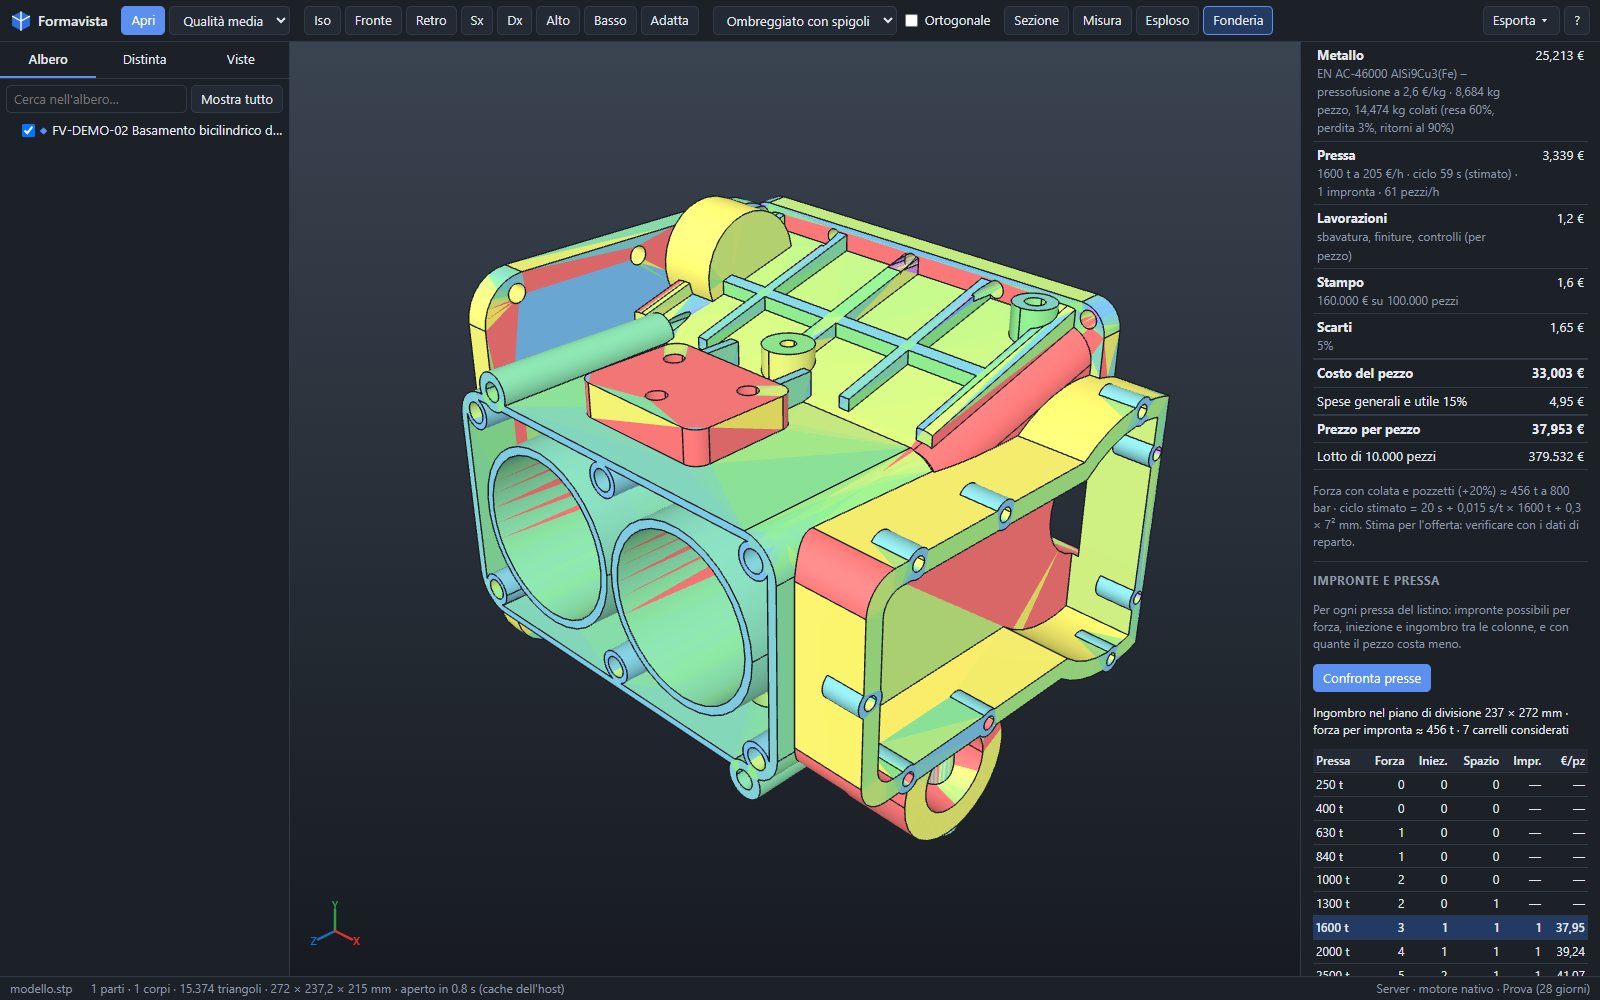Click the Forza column header

click(x=1389, y=761)
